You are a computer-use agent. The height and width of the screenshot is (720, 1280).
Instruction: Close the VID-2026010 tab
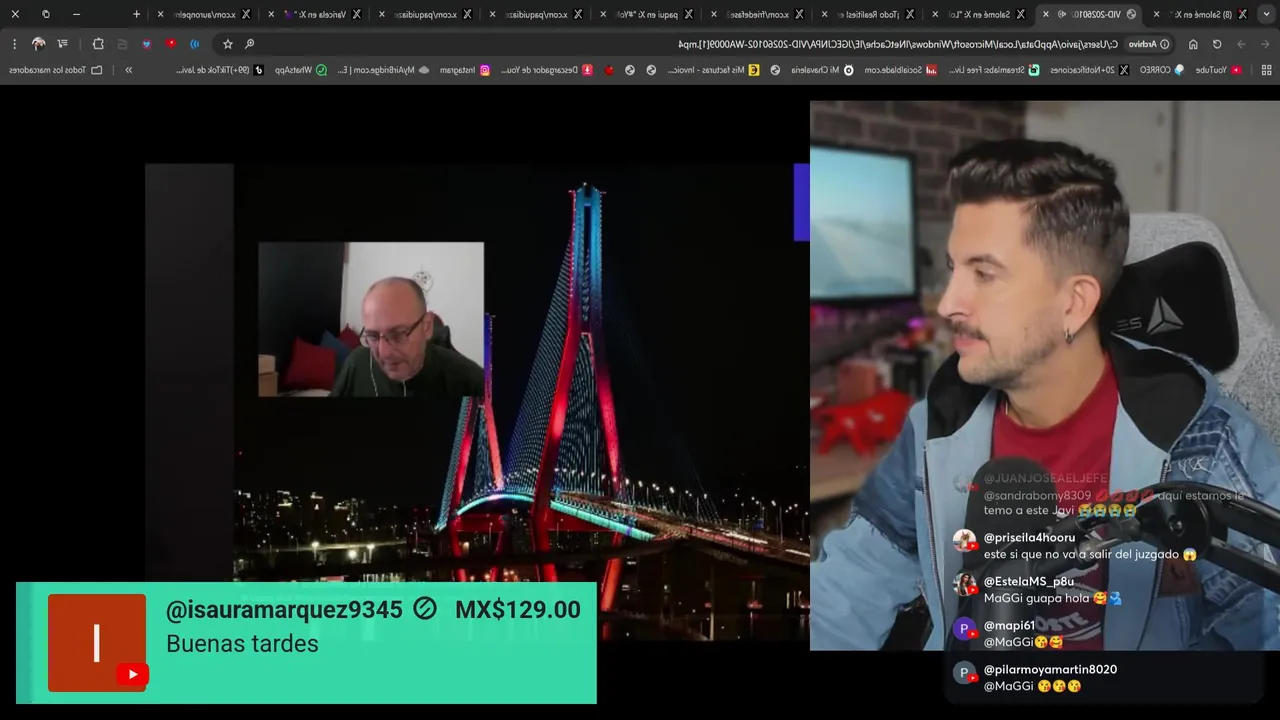[x=1046, y=14]
